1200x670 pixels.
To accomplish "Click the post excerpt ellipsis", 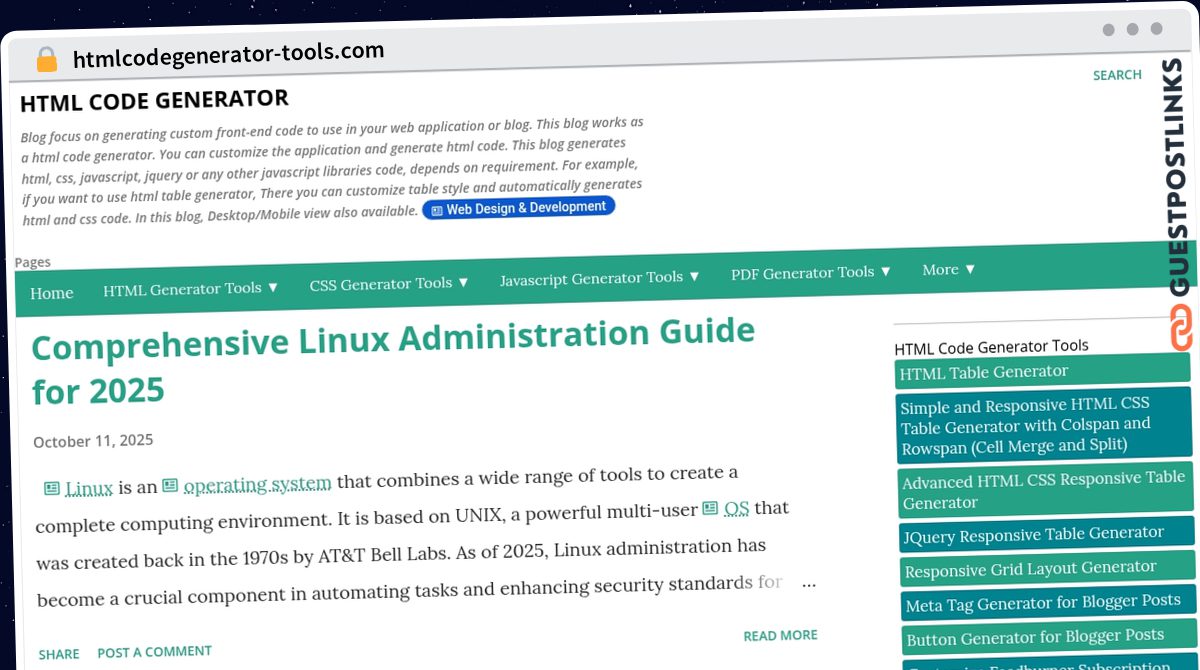I will pos(809,584).
